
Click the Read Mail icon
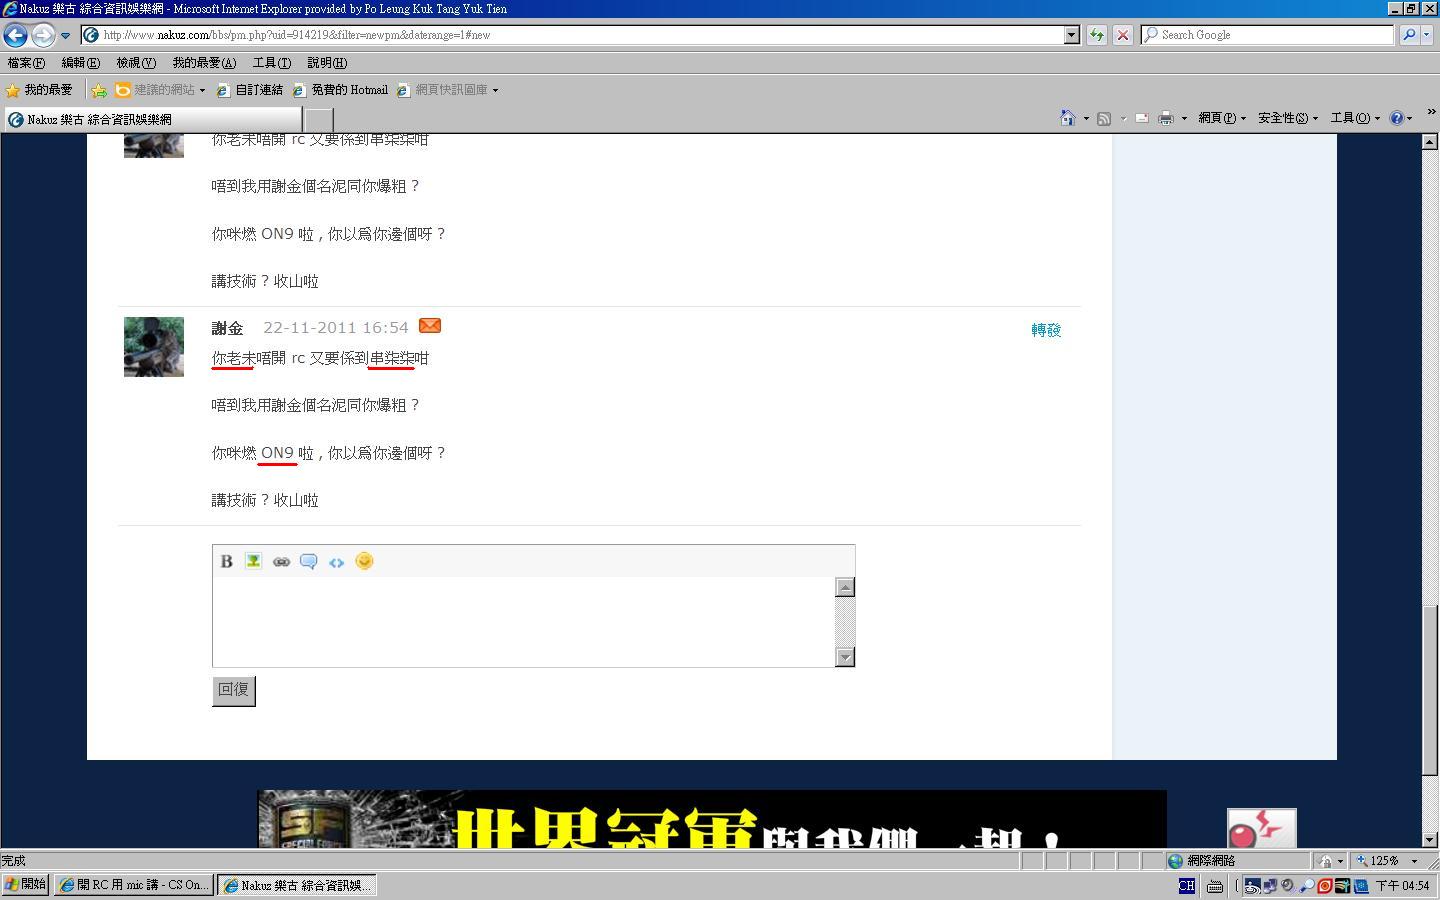tap(1141, 118)
